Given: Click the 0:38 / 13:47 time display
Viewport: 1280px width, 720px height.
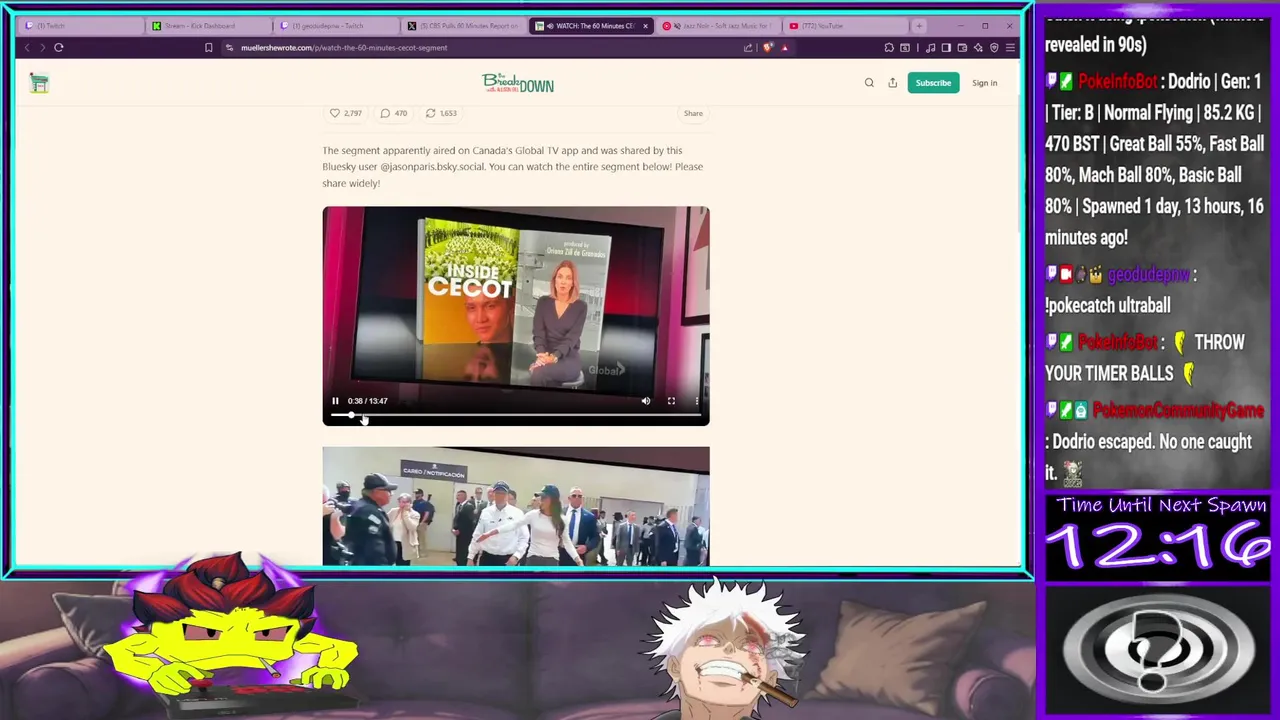Looking at the screenshot, I should click(x=367, y=401).
